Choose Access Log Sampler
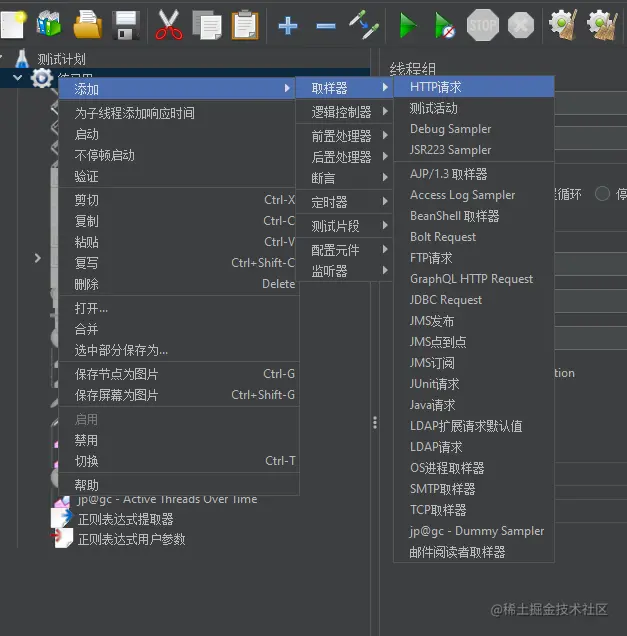 tap(474, 195)
